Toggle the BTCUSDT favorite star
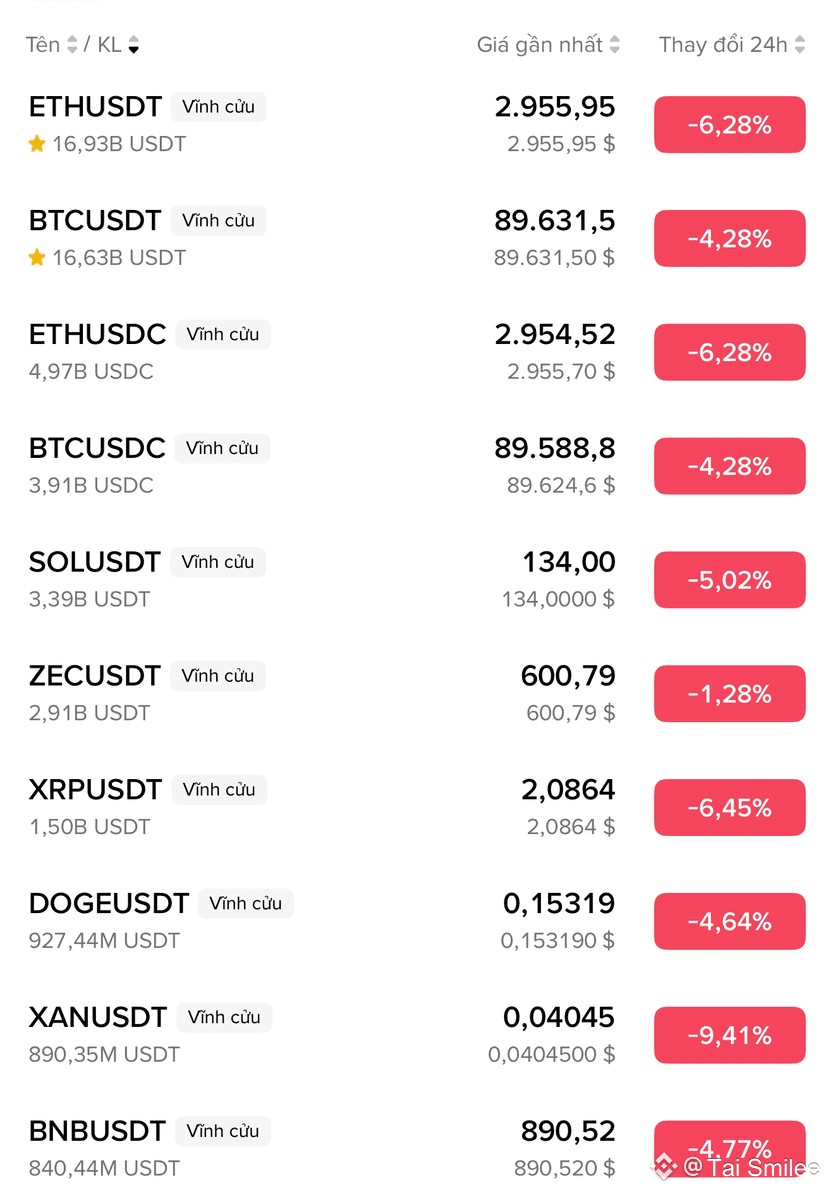The image size is (828, 1192). 37,258
